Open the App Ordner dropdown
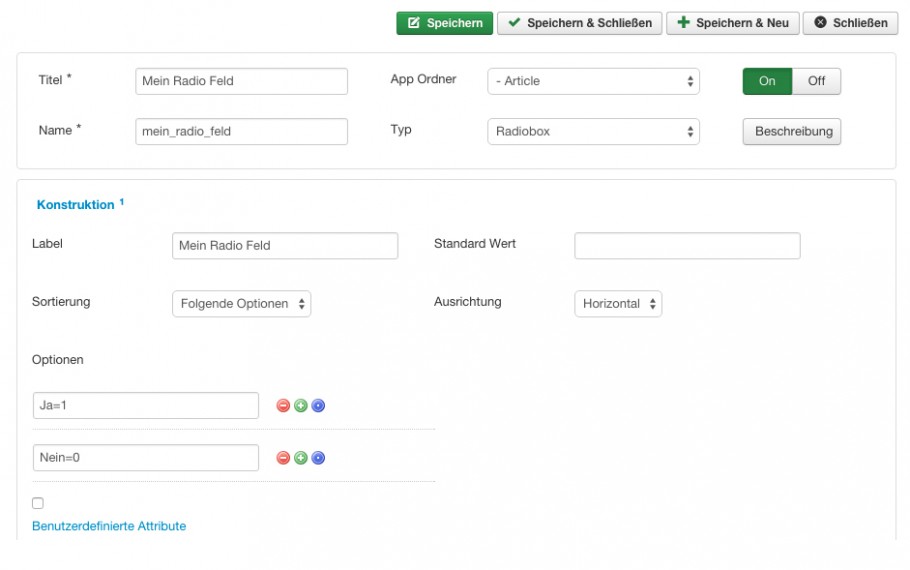 [593, 81]
